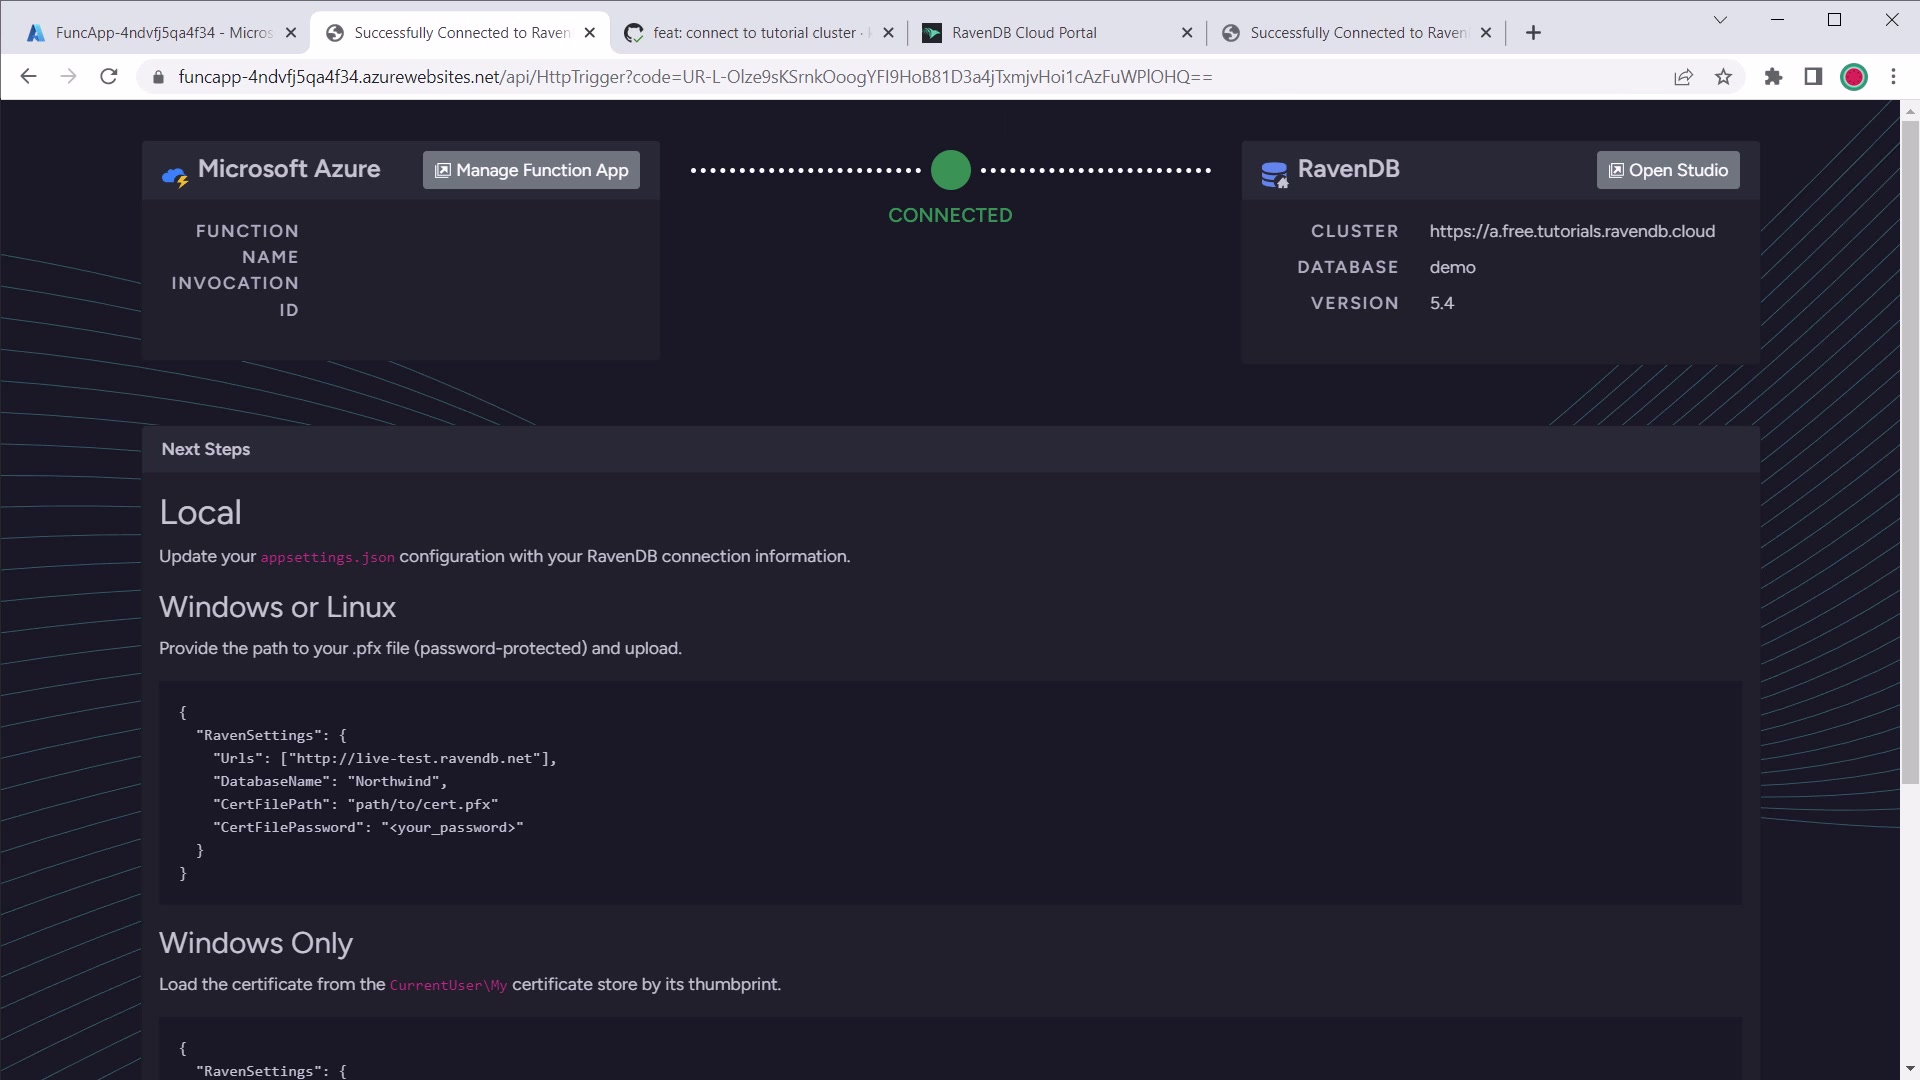Click the RavenDB database logo
The height and width of the screenshot is (1080, 1920).
1275,174
